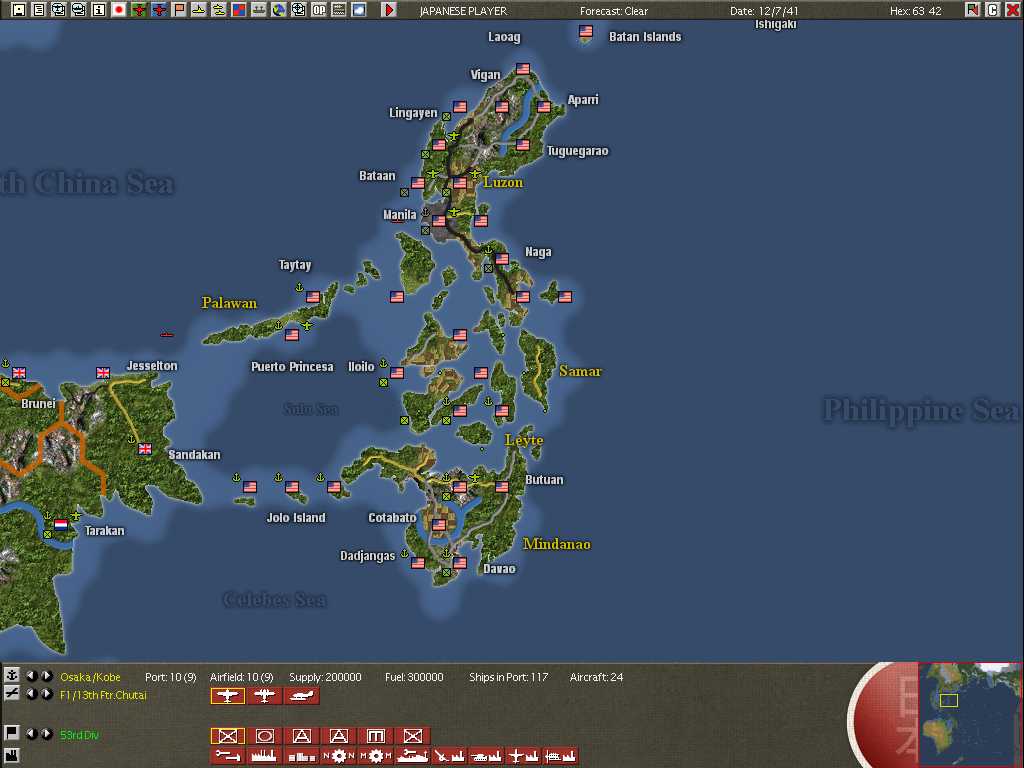Select the highlighted infantry unit filter

coord(227,736)
